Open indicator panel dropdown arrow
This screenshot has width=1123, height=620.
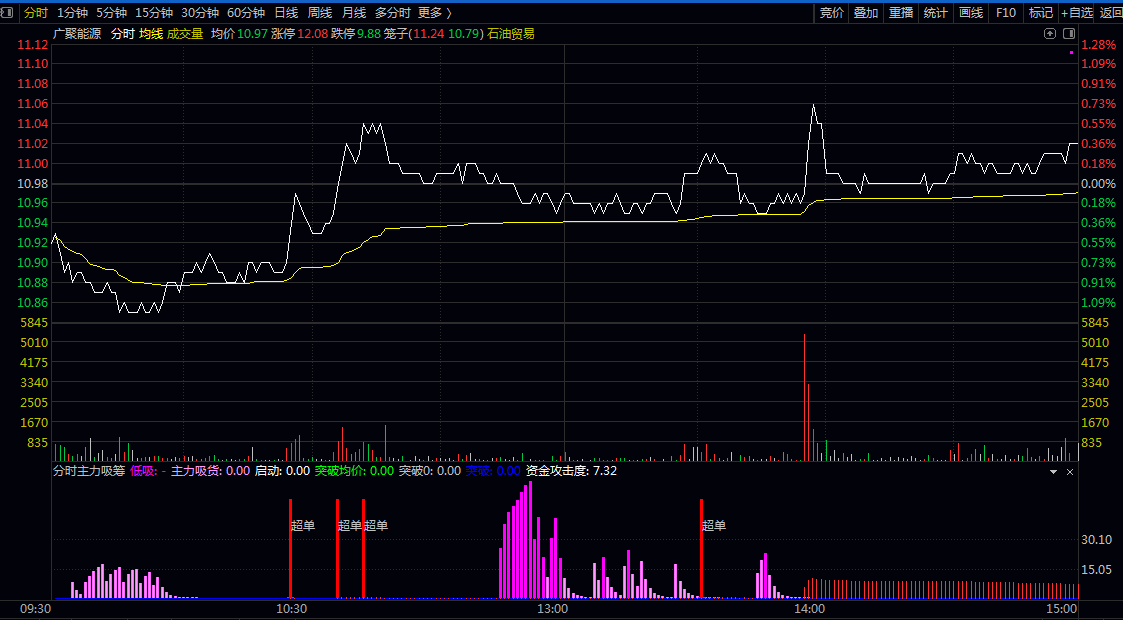pos(1052,471)
